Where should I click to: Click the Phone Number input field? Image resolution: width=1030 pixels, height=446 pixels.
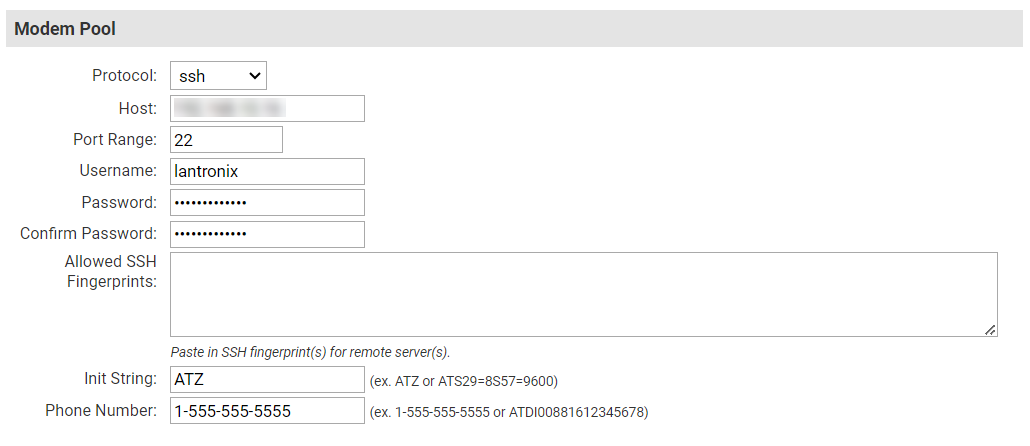click(x=267, y=411)
